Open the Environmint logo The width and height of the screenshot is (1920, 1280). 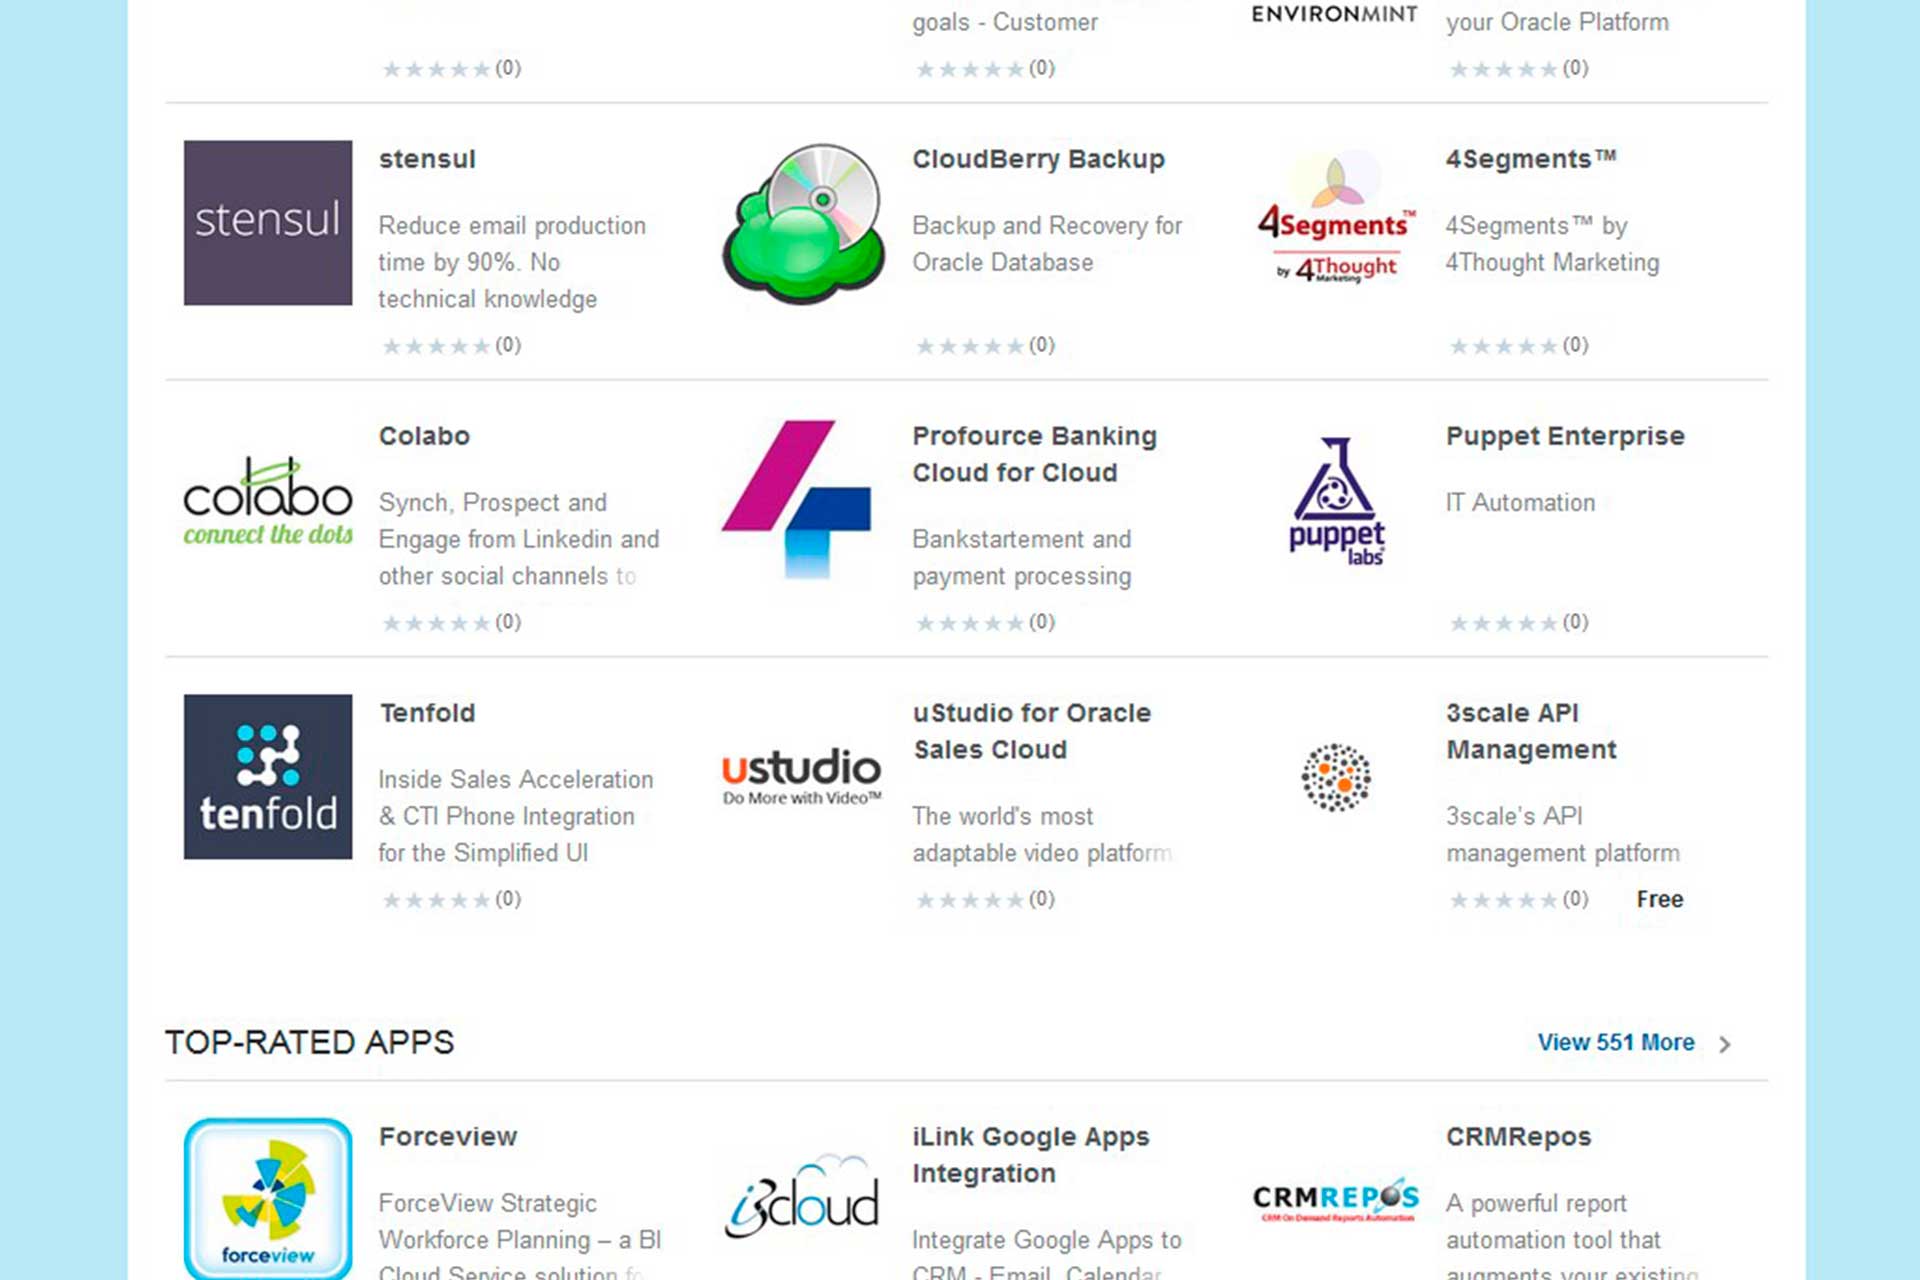pyautogui.click(x=1335, y=13)
